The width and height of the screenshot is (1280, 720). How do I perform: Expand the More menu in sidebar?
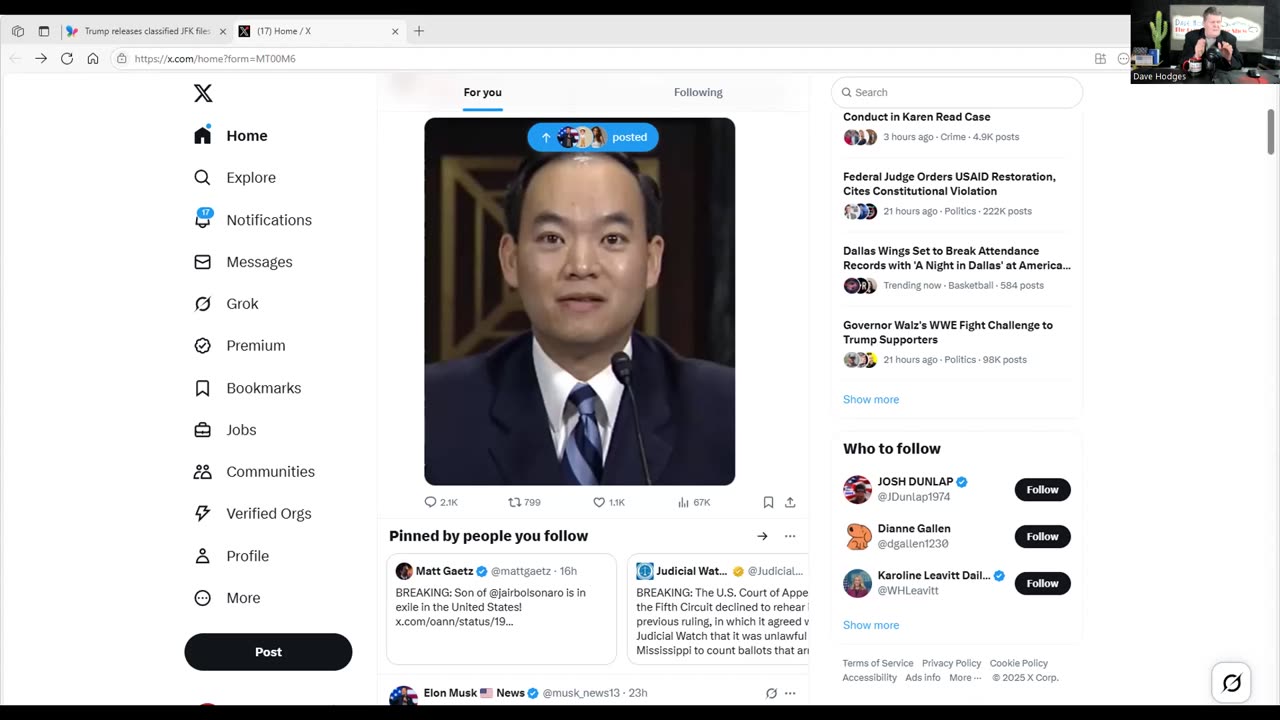coord(227,598)
